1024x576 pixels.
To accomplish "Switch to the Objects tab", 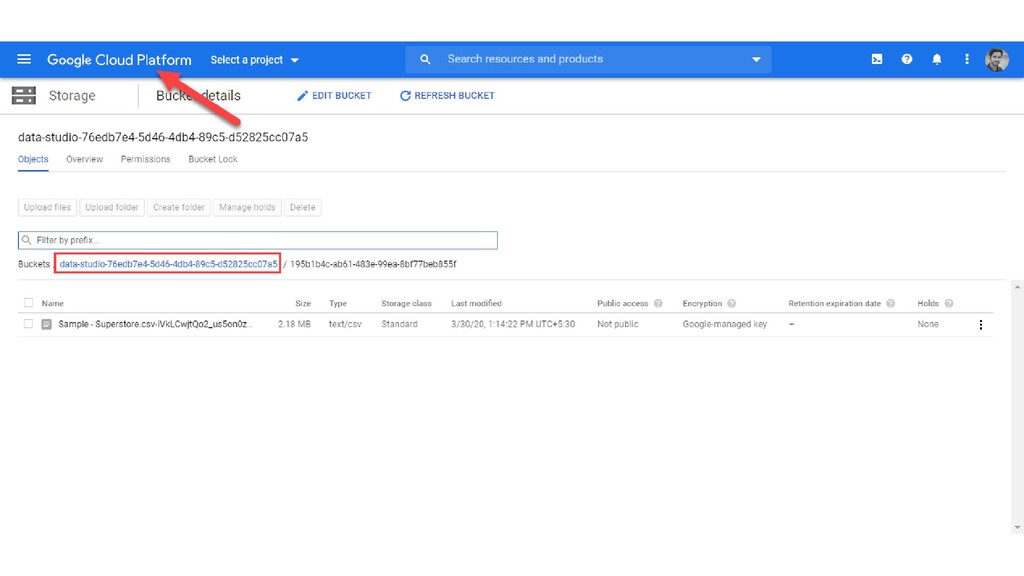I will [33, 159].
